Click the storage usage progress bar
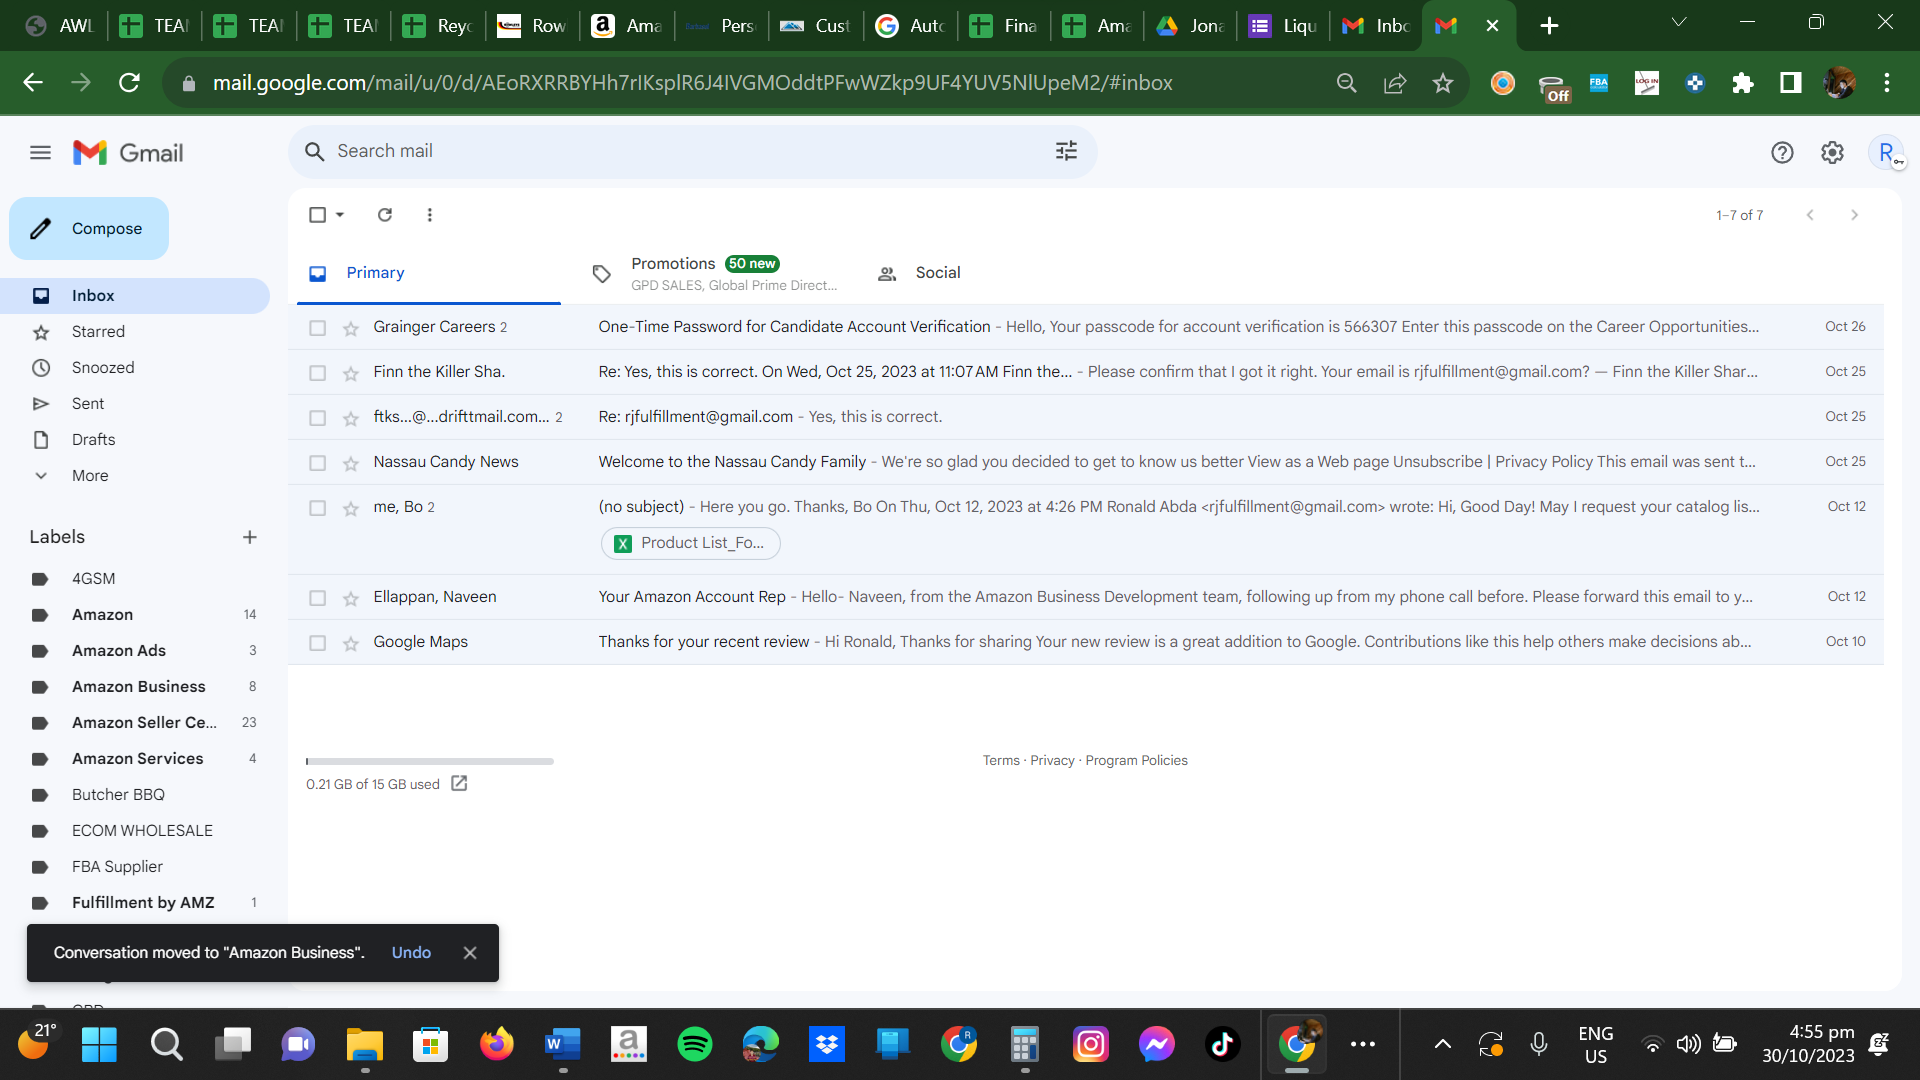 (430, 762)
